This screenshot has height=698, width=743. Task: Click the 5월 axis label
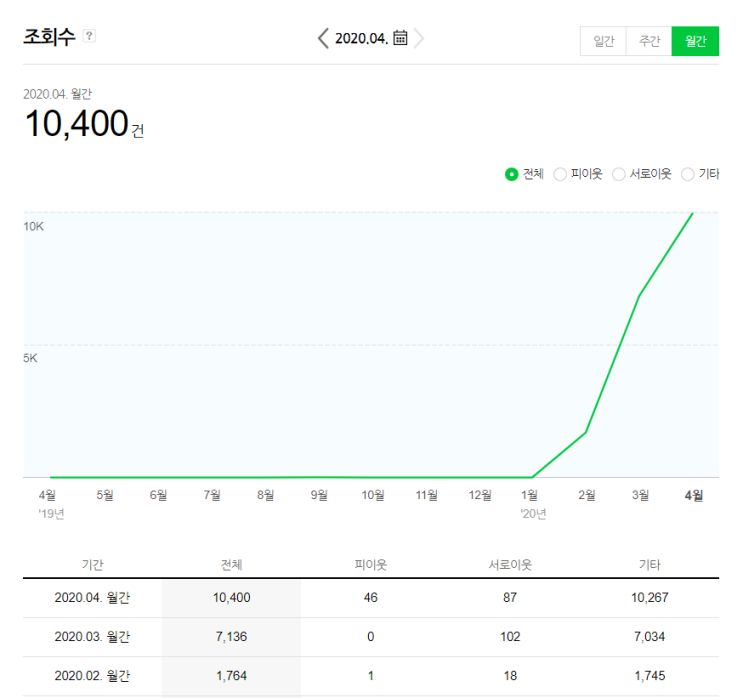click(105, 495)
